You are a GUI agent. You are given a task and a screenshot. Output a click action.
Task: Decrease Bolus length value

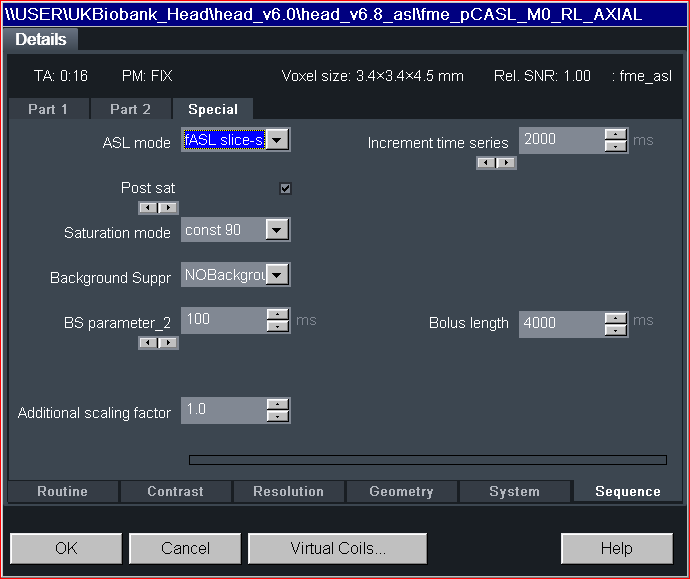pos(616,330)
